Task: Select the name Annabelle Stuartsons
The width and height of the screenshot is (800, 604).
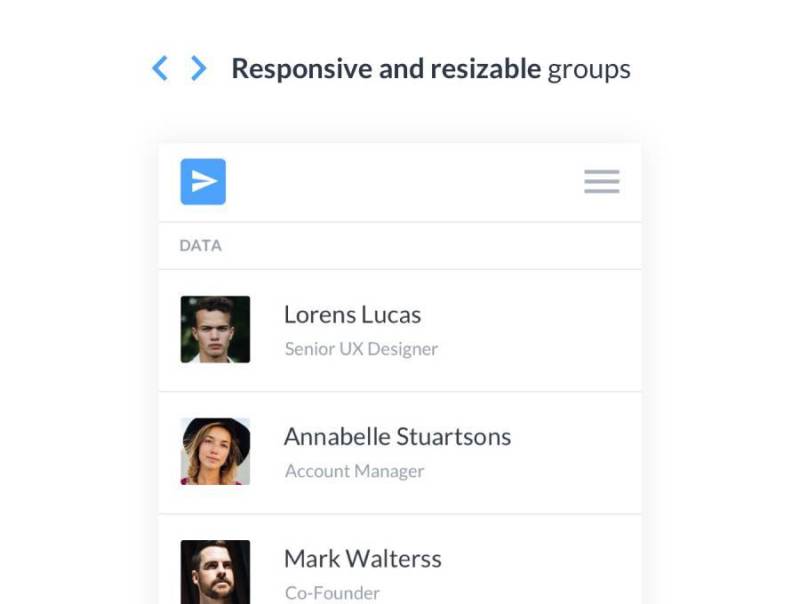Action: (x=397, y=437)
